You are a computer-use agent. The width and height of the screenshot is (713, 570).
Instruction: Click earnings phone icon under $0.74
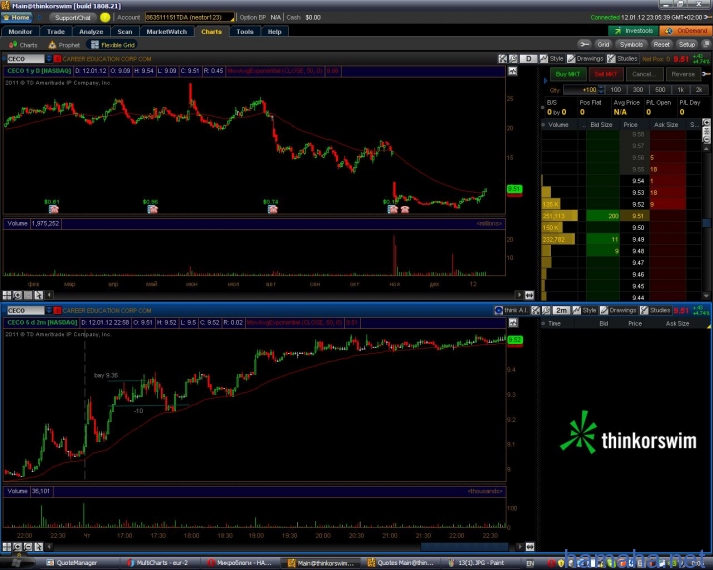[272, 209]
